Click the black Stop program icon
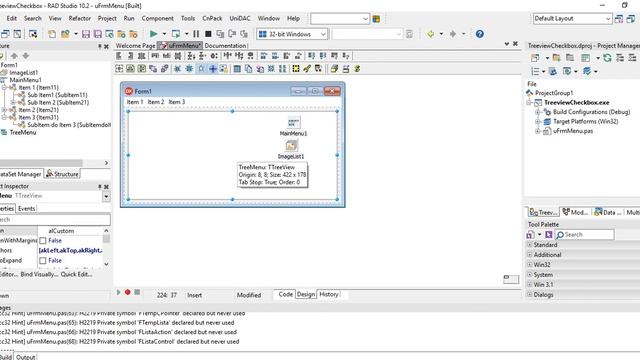The width and height of the screenshot is (640, 360). 208,34
